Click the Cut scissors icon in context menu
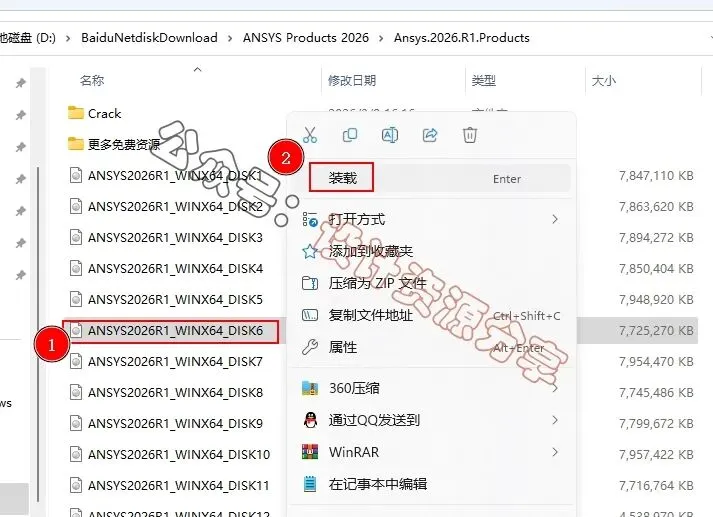Image resolution: width=713 pixels, height=517 pixels. click(x=310, y=135)
